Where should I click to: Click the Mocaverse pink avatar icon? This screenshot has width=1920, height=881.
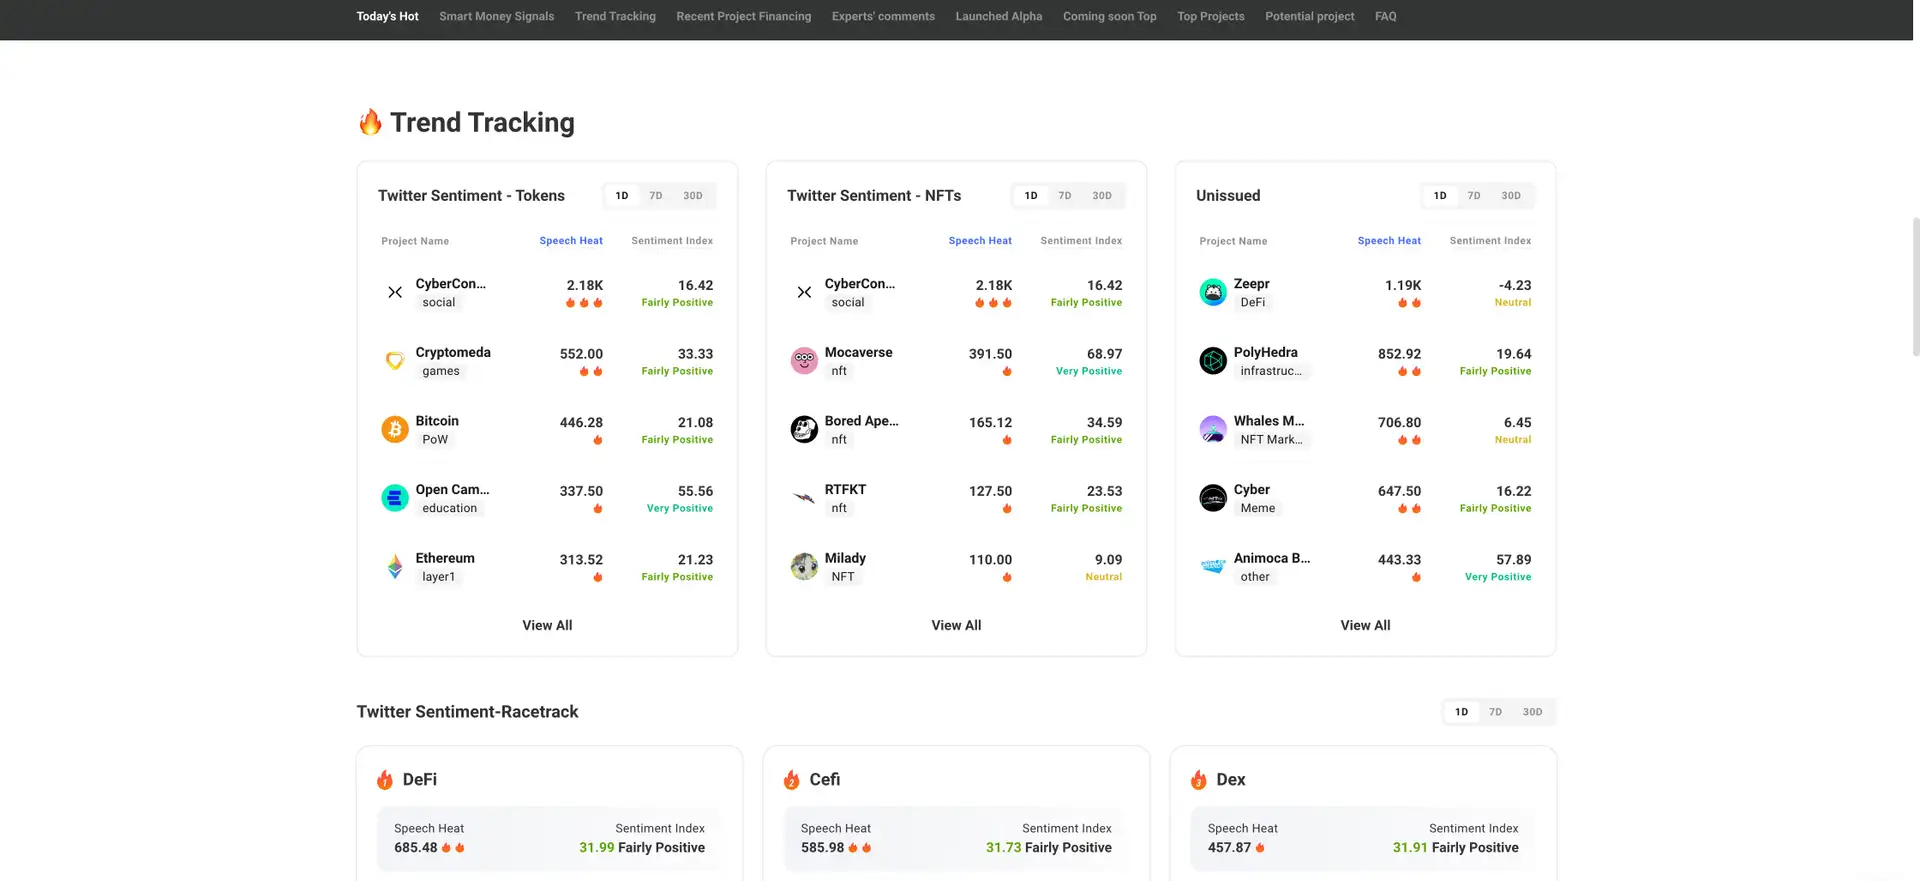tap(804, 361)
